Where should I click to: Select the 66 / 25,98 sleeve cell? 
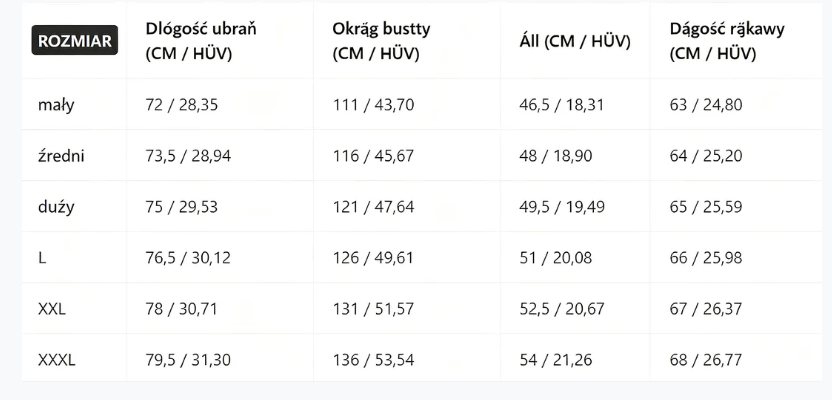pyautogui.click(x=706, y=258)
